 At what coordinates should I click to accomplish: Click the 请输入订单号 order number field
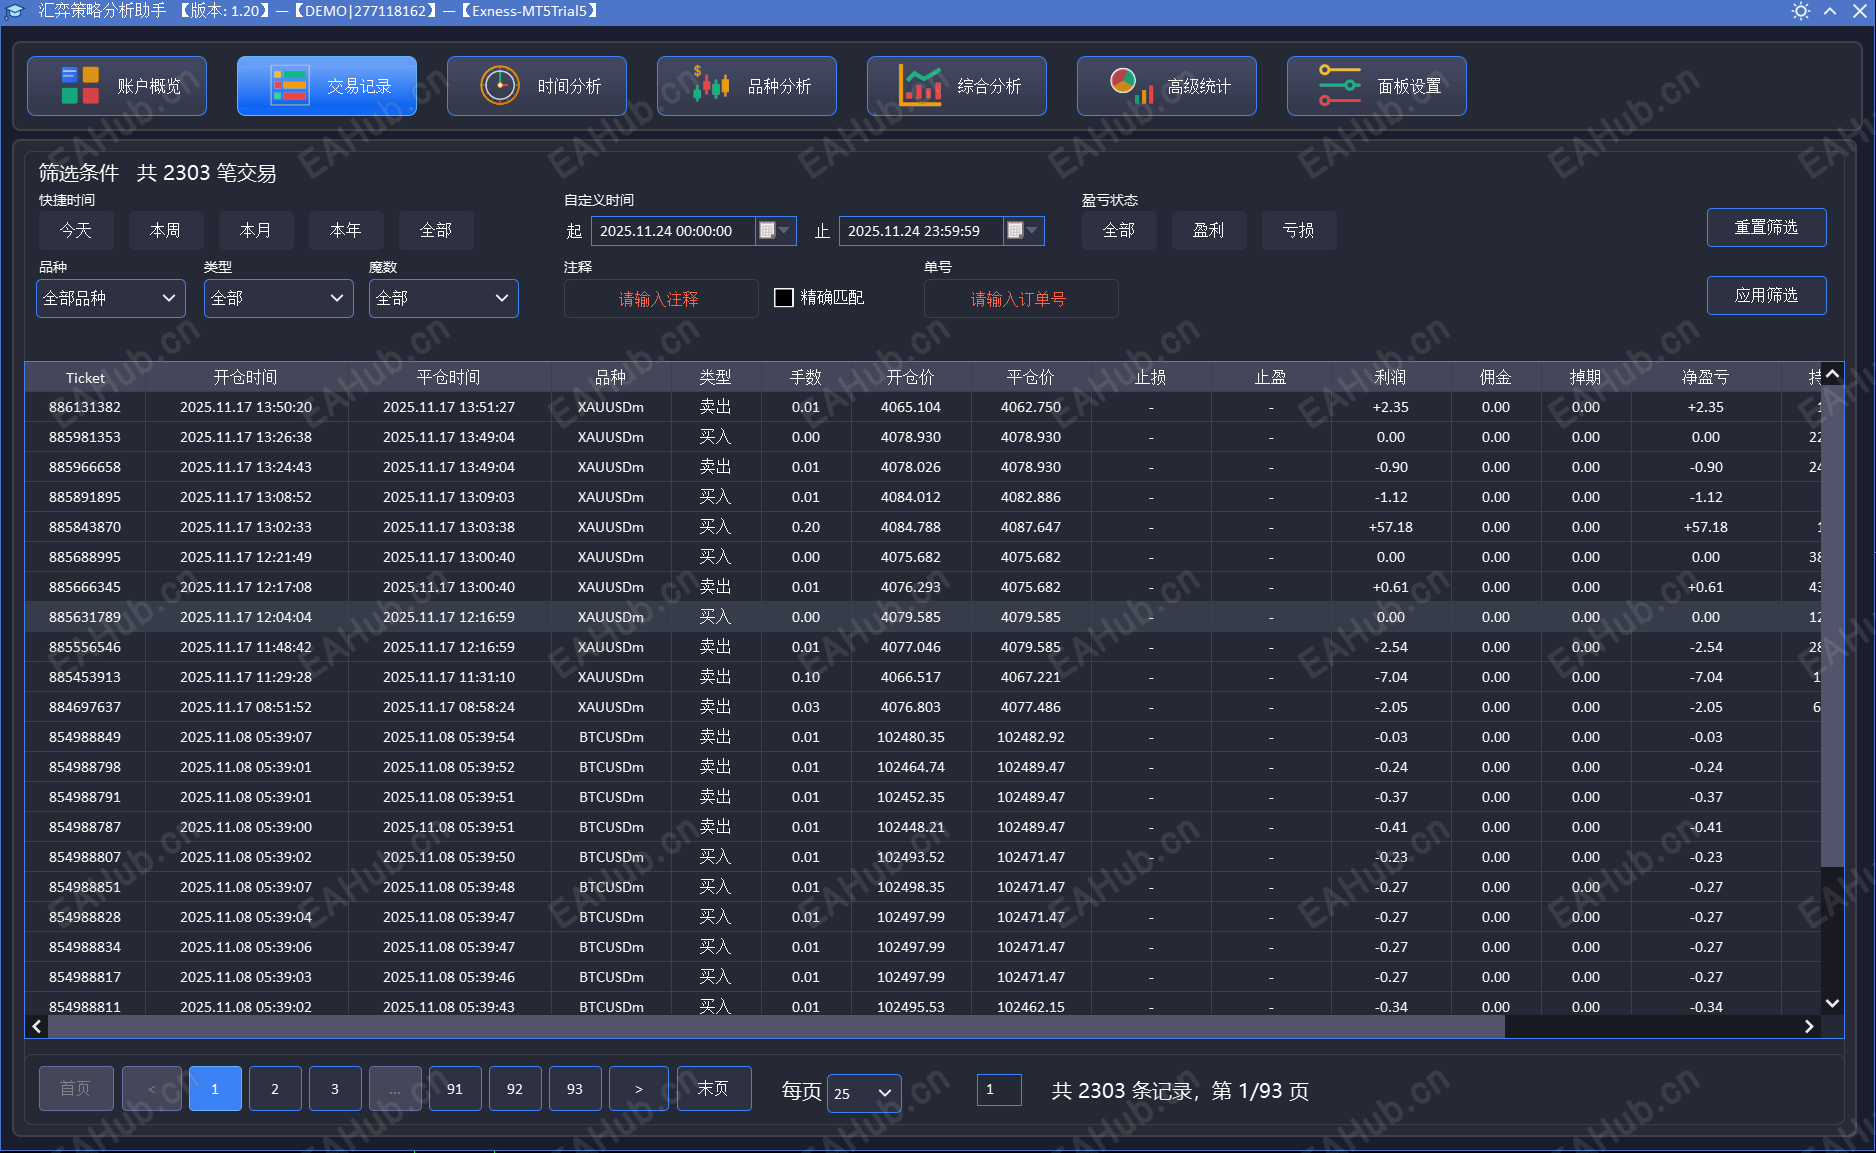[1020, 299]
